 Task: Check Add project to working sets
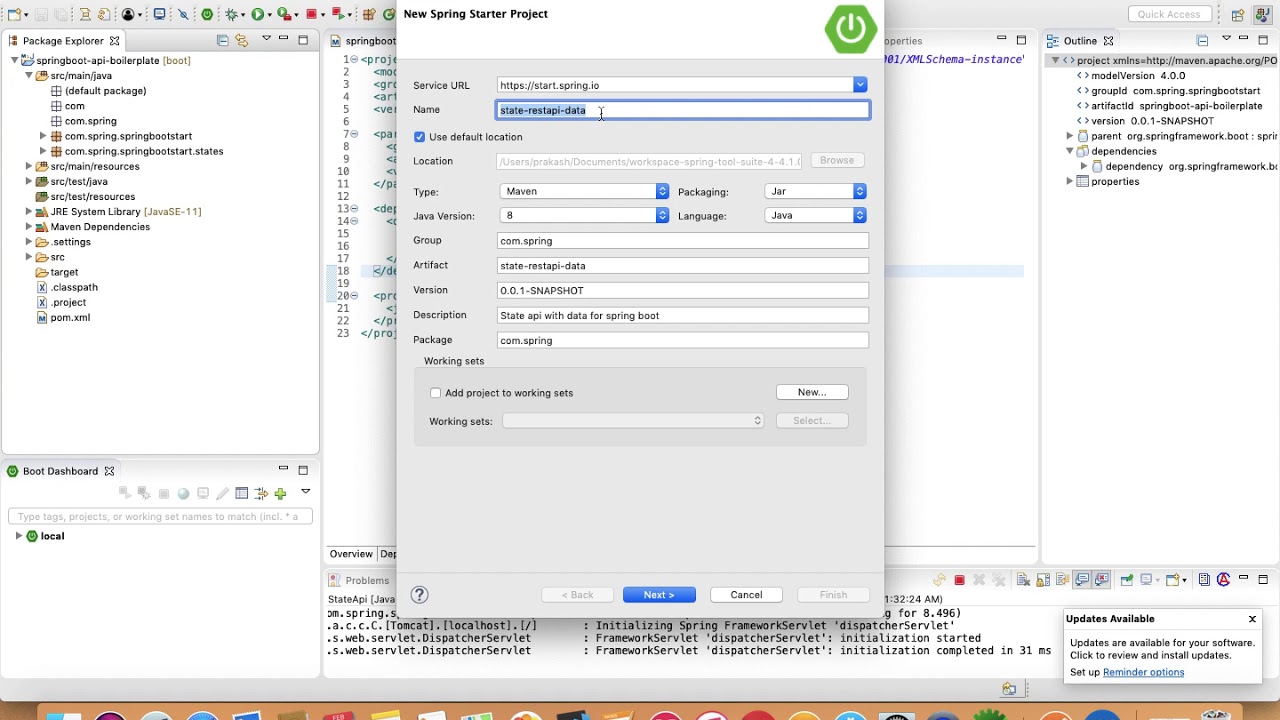coord(435,393)
